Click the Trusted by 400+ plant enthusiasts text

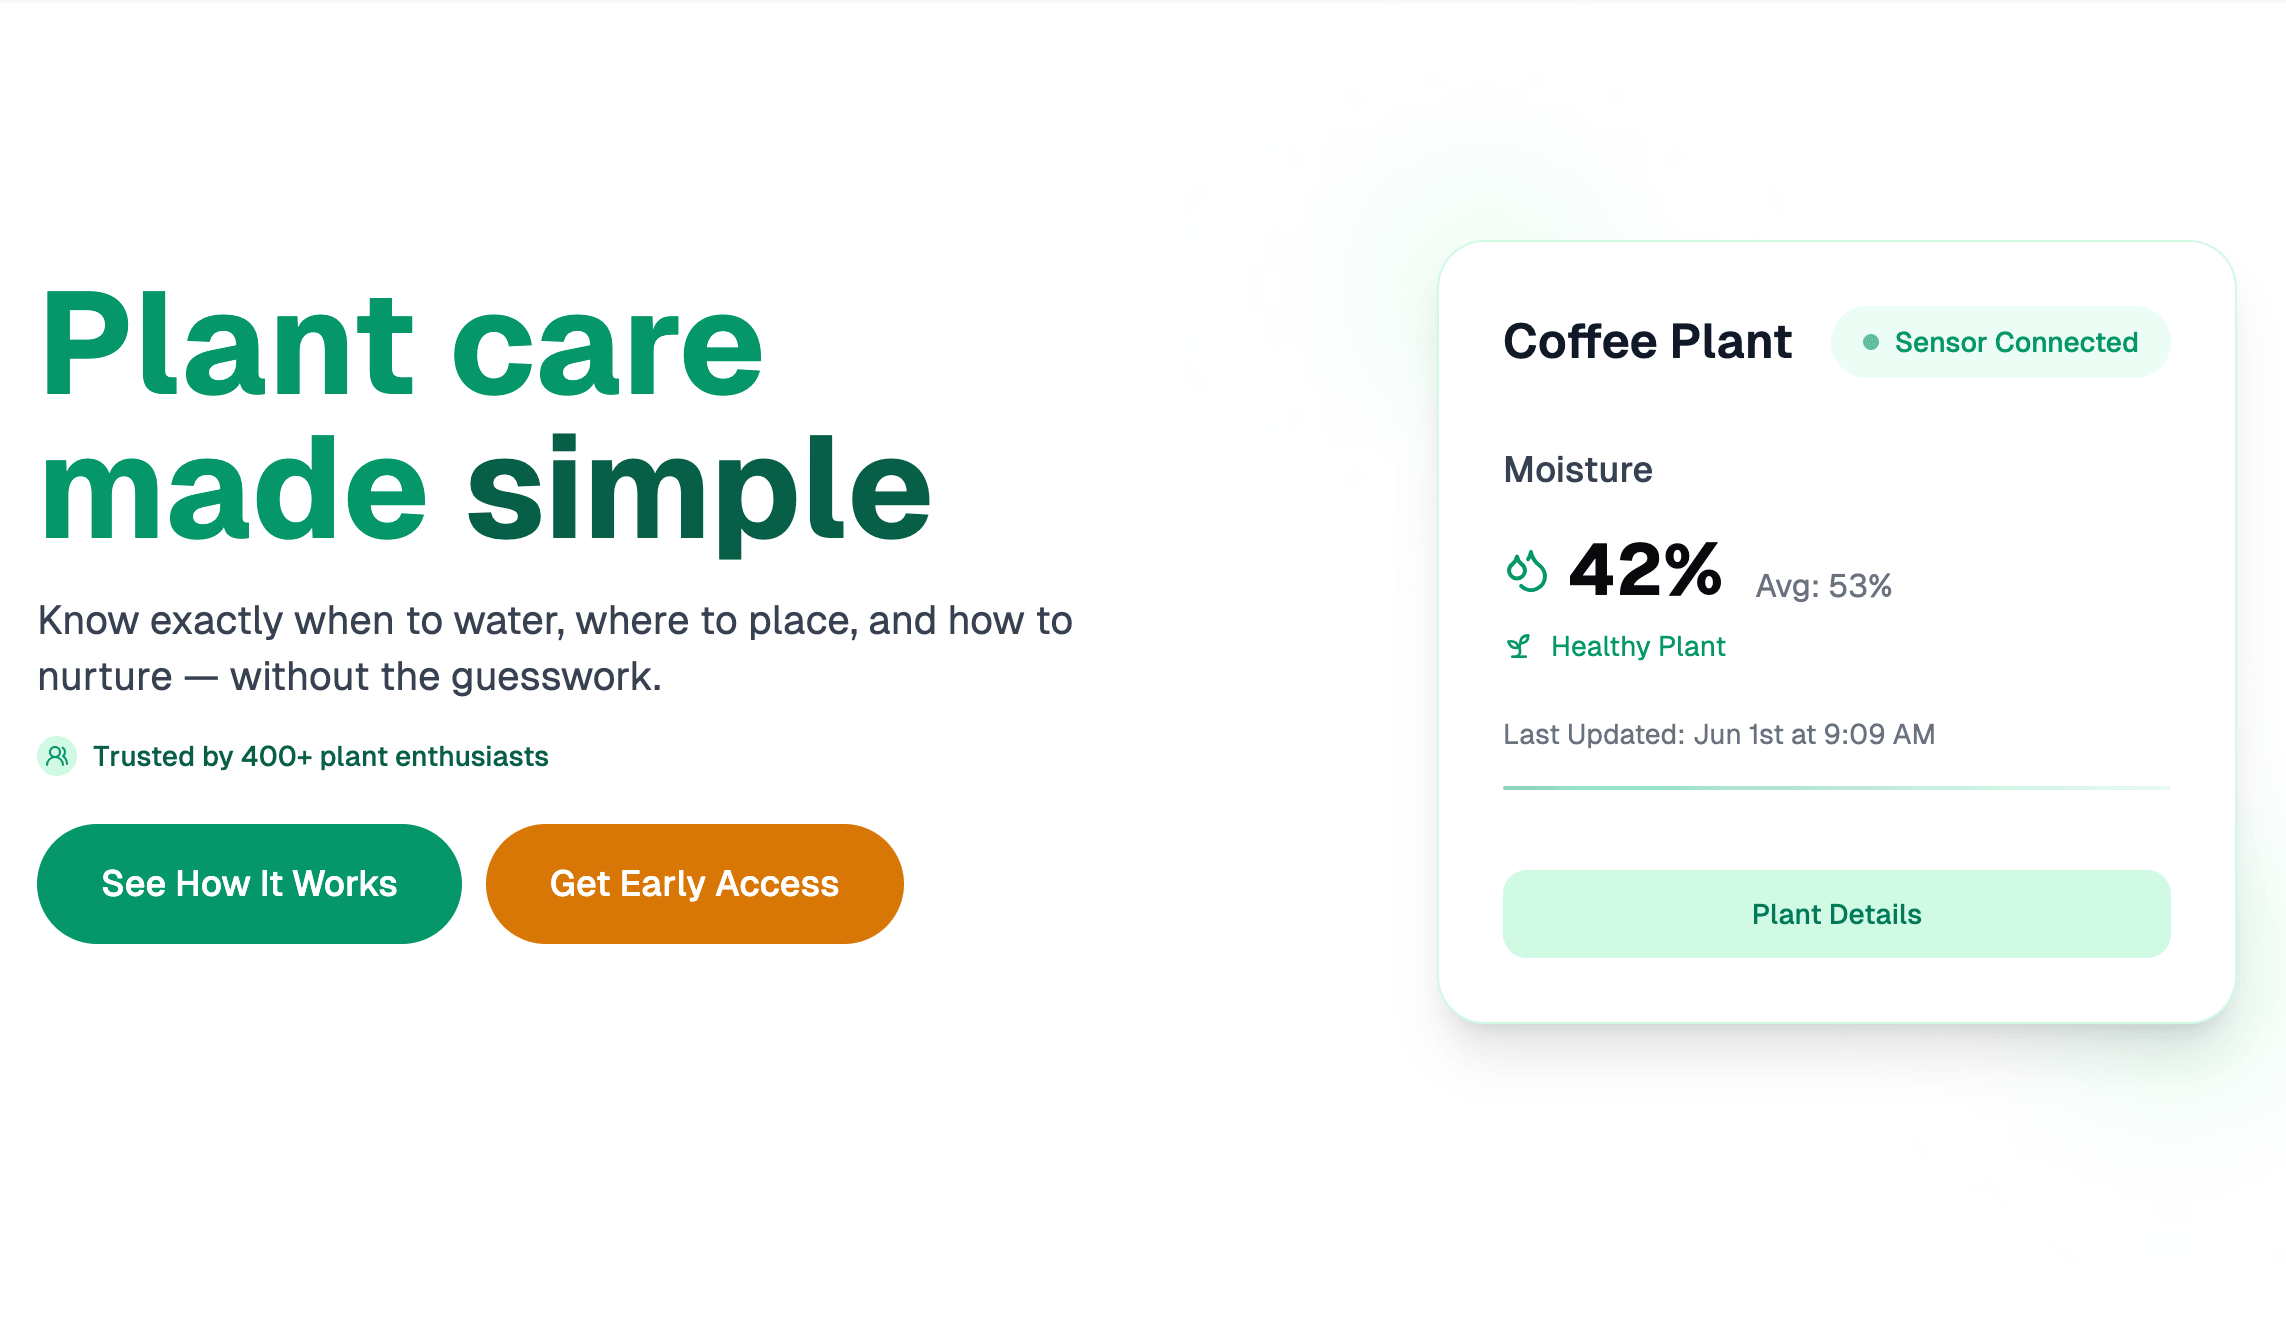(x=320, y=757)
